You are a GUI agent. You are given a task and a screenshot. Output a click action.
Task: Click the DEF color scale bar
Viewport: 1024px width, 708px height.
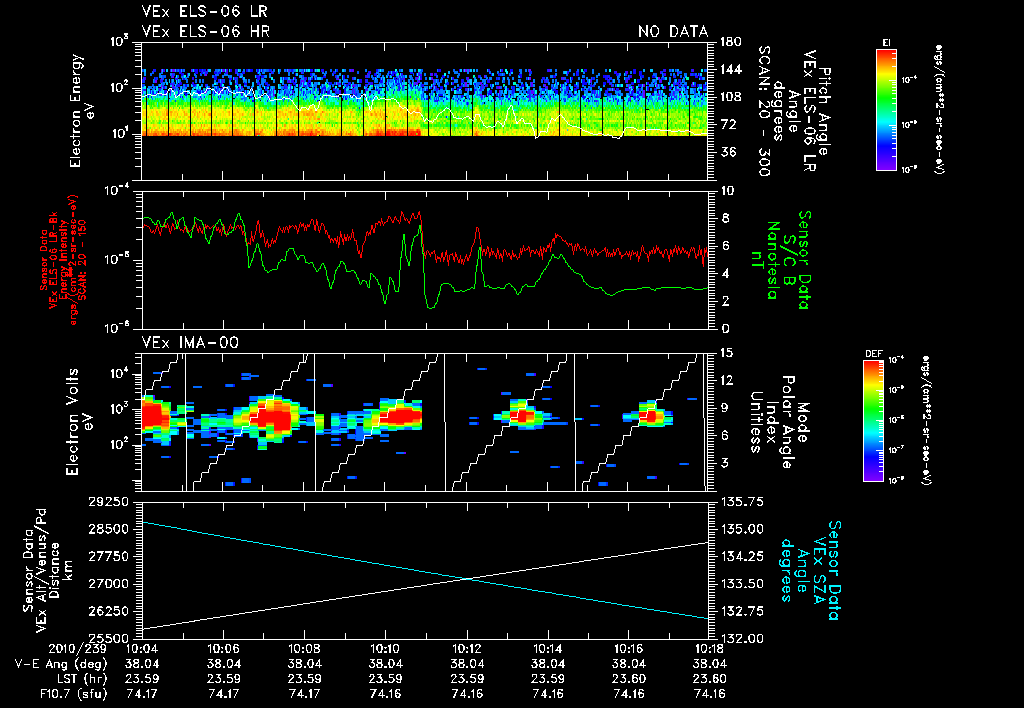point(874,421)
